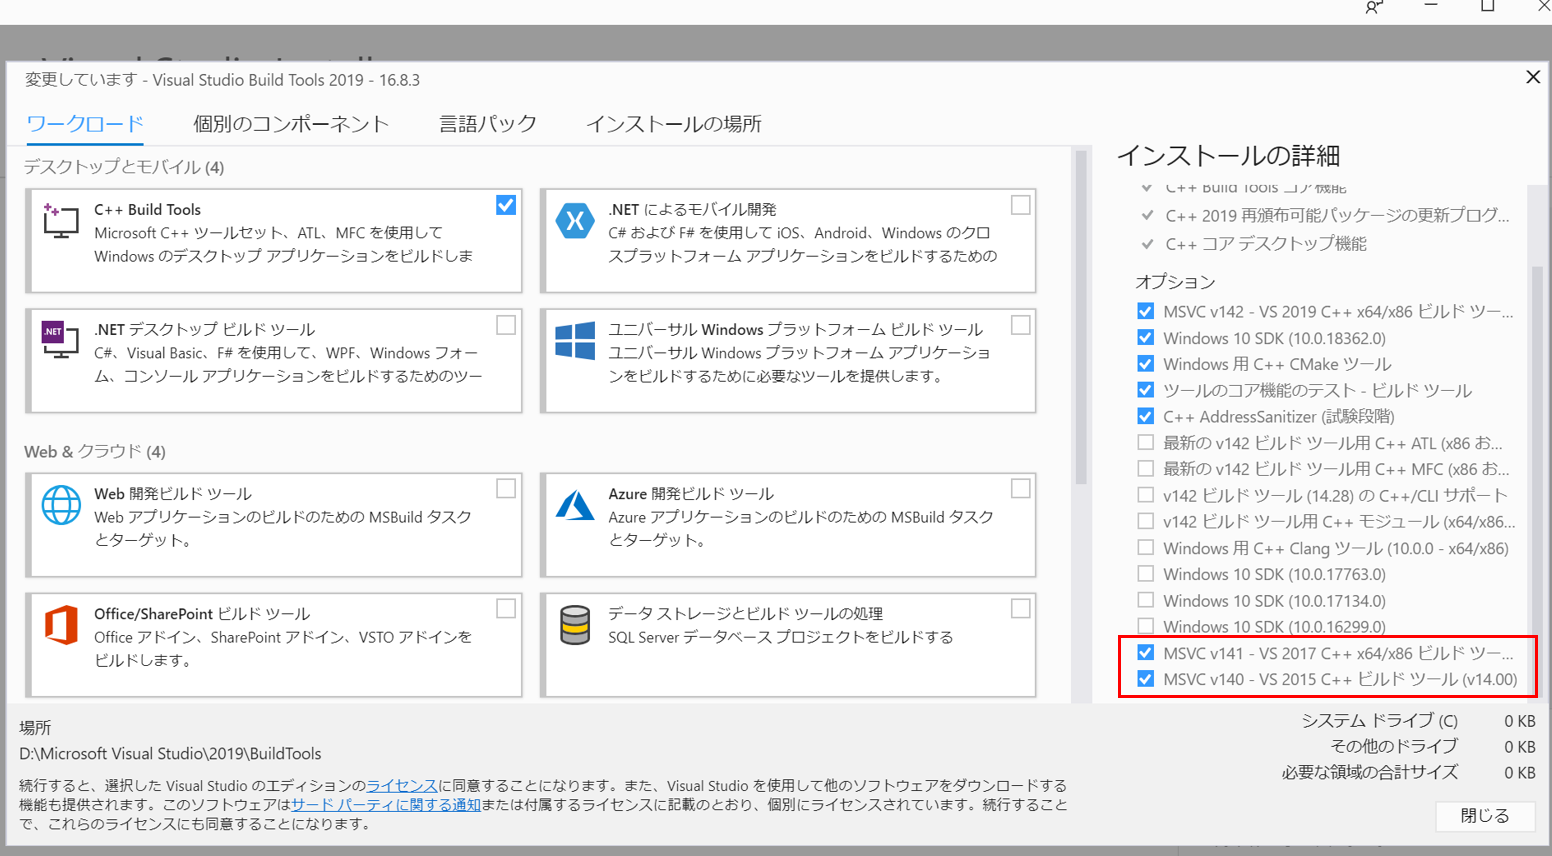Check v142 ビルド ツール用 C++ モジュール
1552x856 pixels.
click(x=1146, y=520)
